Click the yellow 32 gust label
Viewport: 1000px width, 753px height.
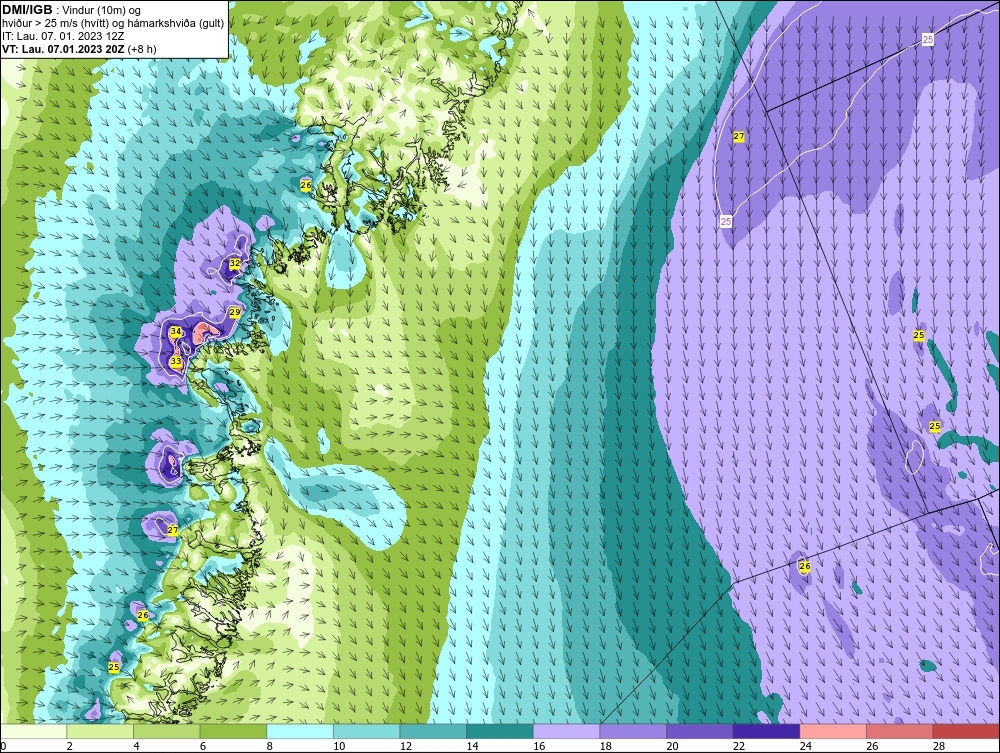(235, 263)
